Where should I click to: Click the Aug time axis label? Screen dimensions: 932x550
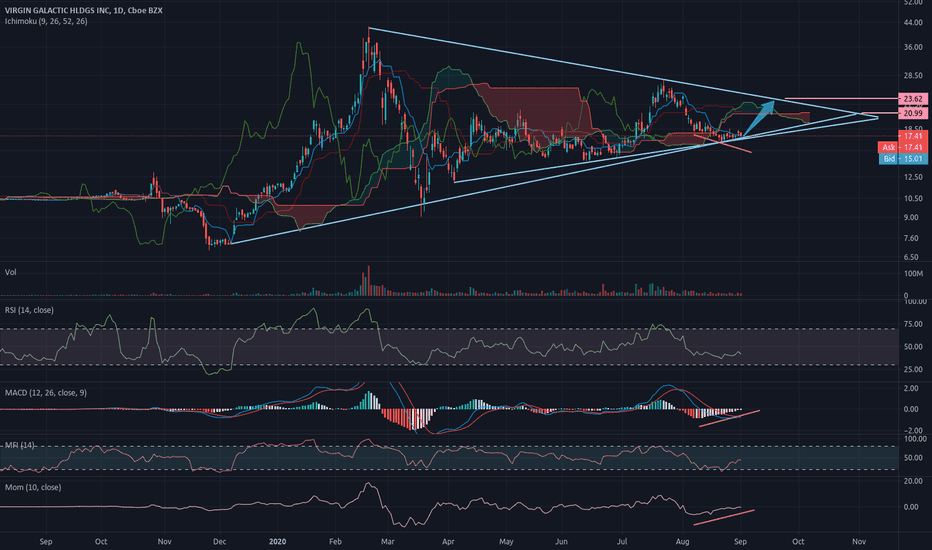682,542
